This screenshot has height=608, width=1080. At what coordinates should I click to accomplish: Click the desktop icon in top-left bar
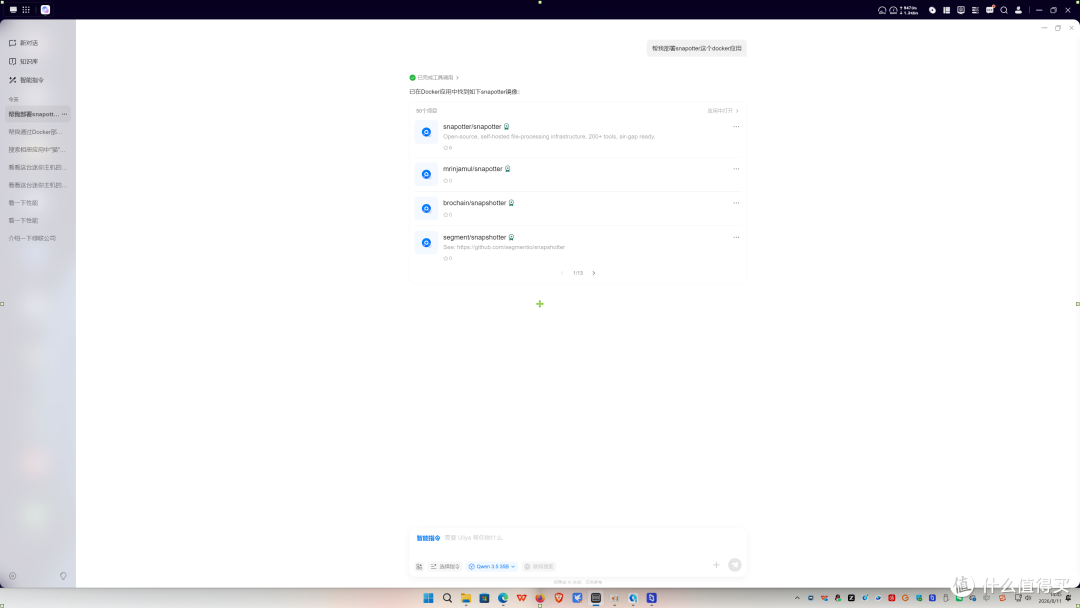pyautogui.click(x=13, y=10)
